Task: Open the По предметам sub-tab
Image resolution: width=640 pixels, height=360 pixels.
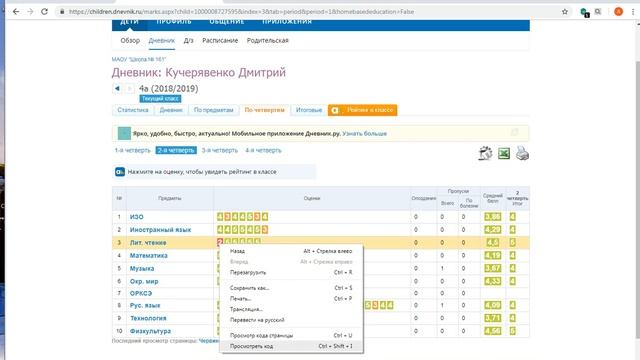Action: pyautogui.click(x=213, y=110)
